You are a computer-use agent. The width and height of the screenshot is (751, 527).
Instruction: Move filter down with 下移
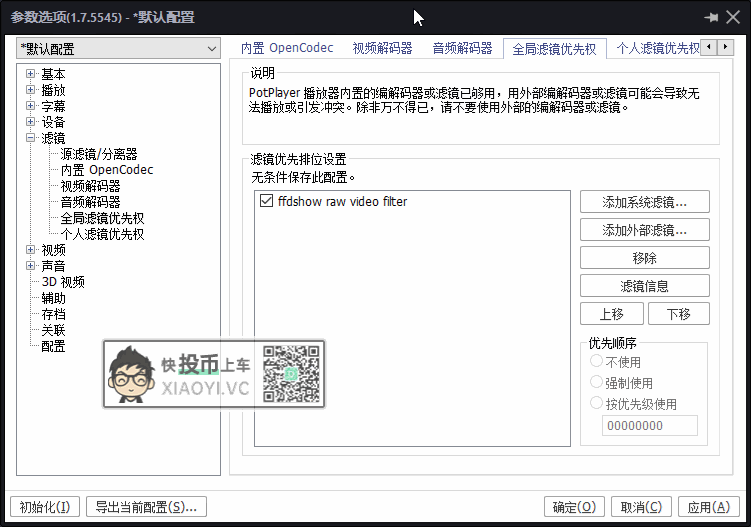click(679, 314)
